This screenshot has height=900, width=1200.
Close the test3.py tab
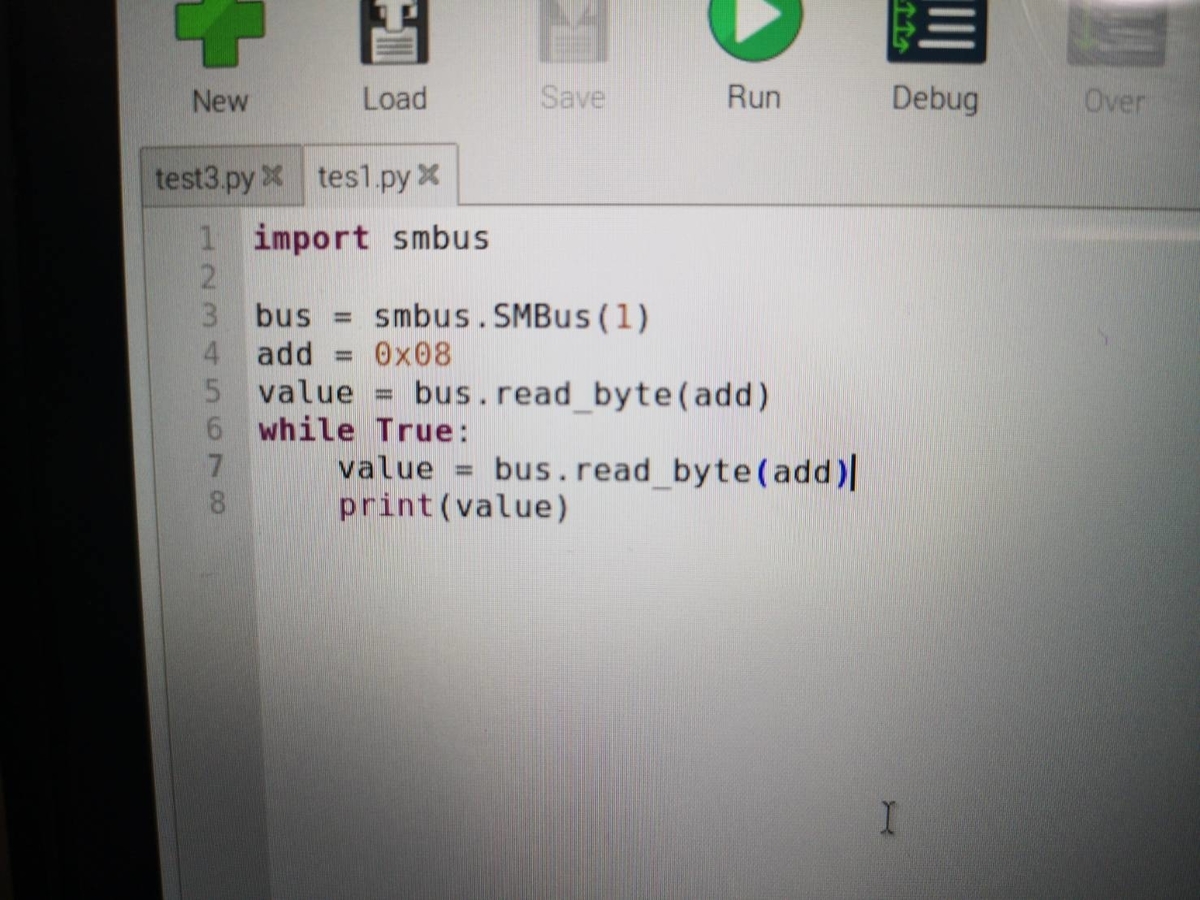[x=272, y=178]
